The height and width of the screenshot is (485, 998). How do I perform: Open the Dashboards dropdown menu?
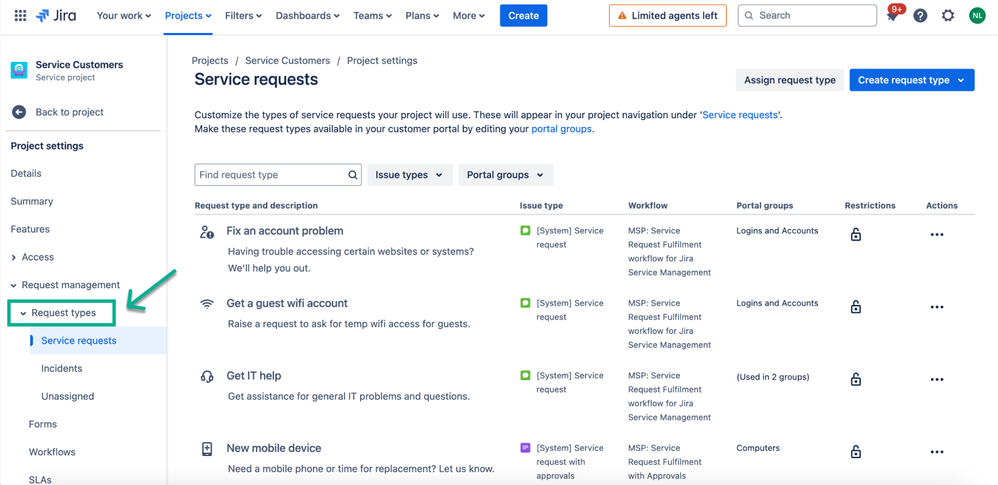click(x=307, y=16)
